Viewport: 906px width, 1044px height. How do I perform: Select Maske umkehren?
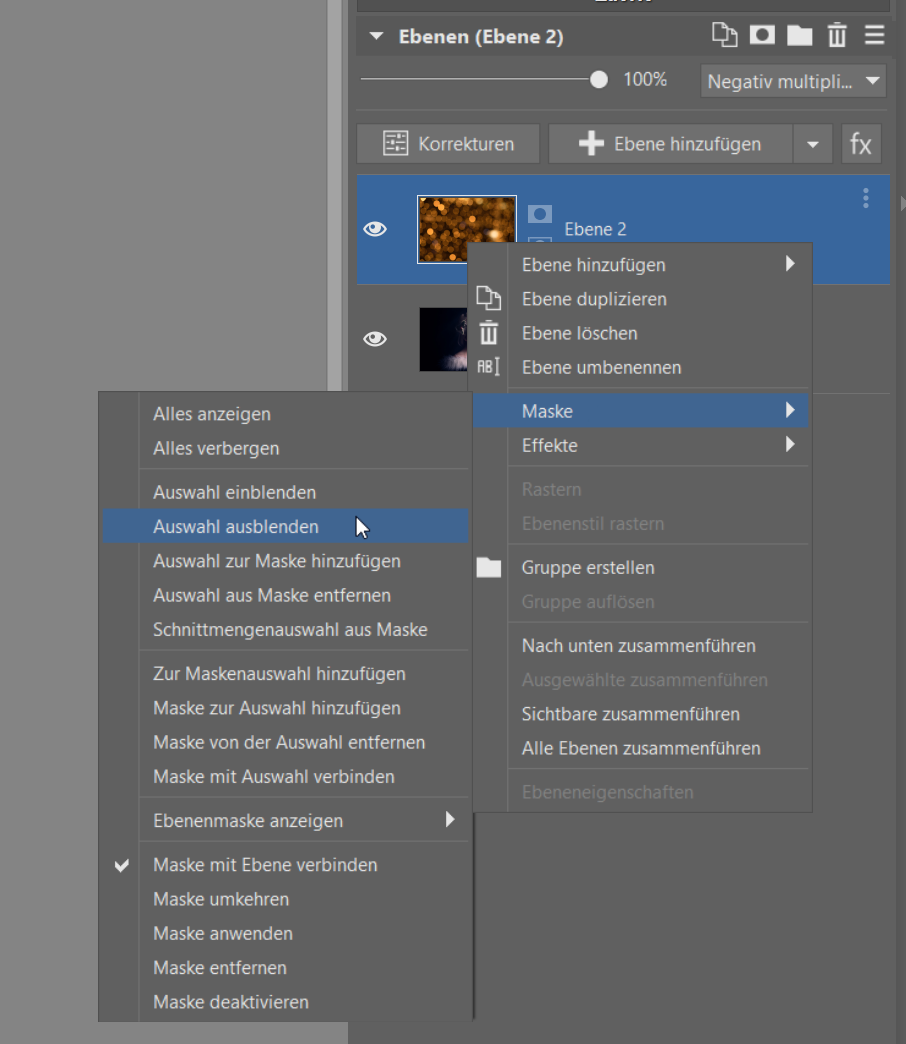click(286, 899)
